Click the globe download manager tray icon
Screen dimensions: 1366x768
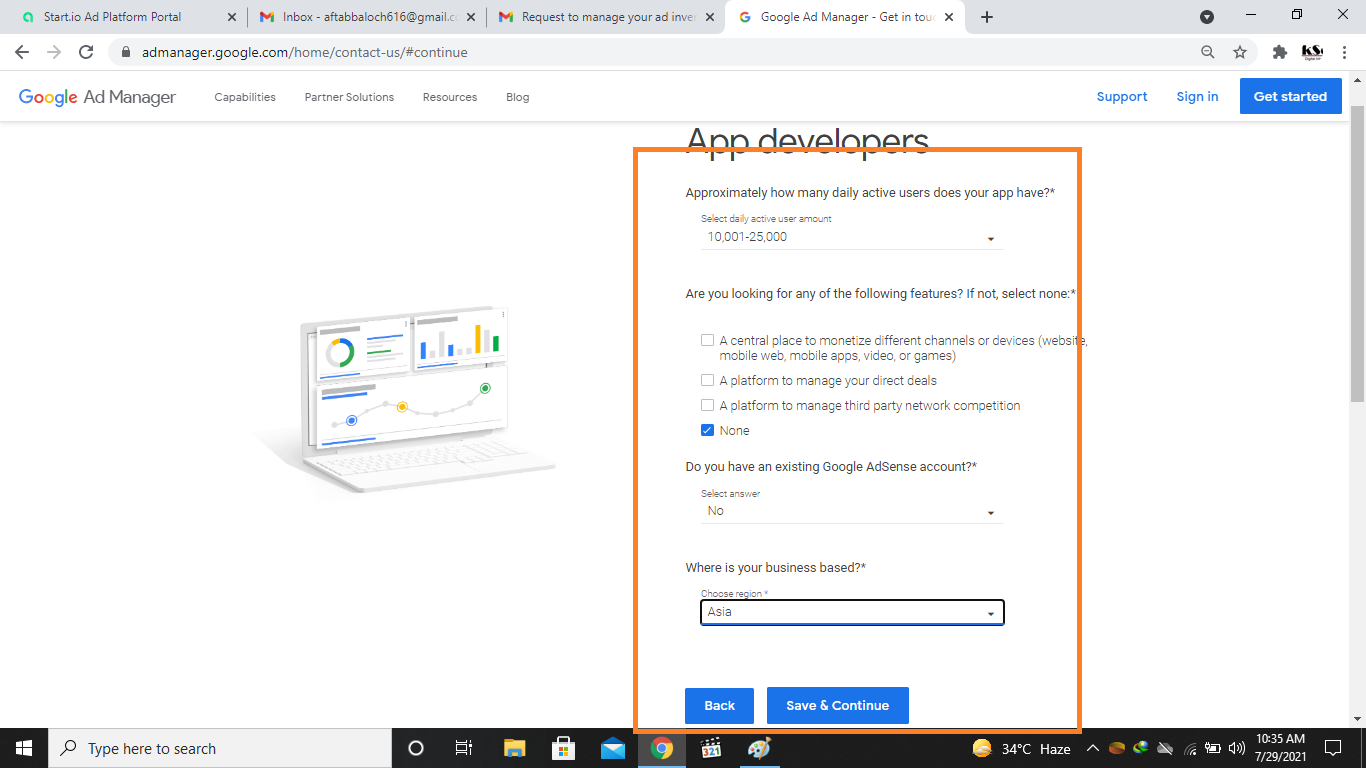tap(1141, 748)
